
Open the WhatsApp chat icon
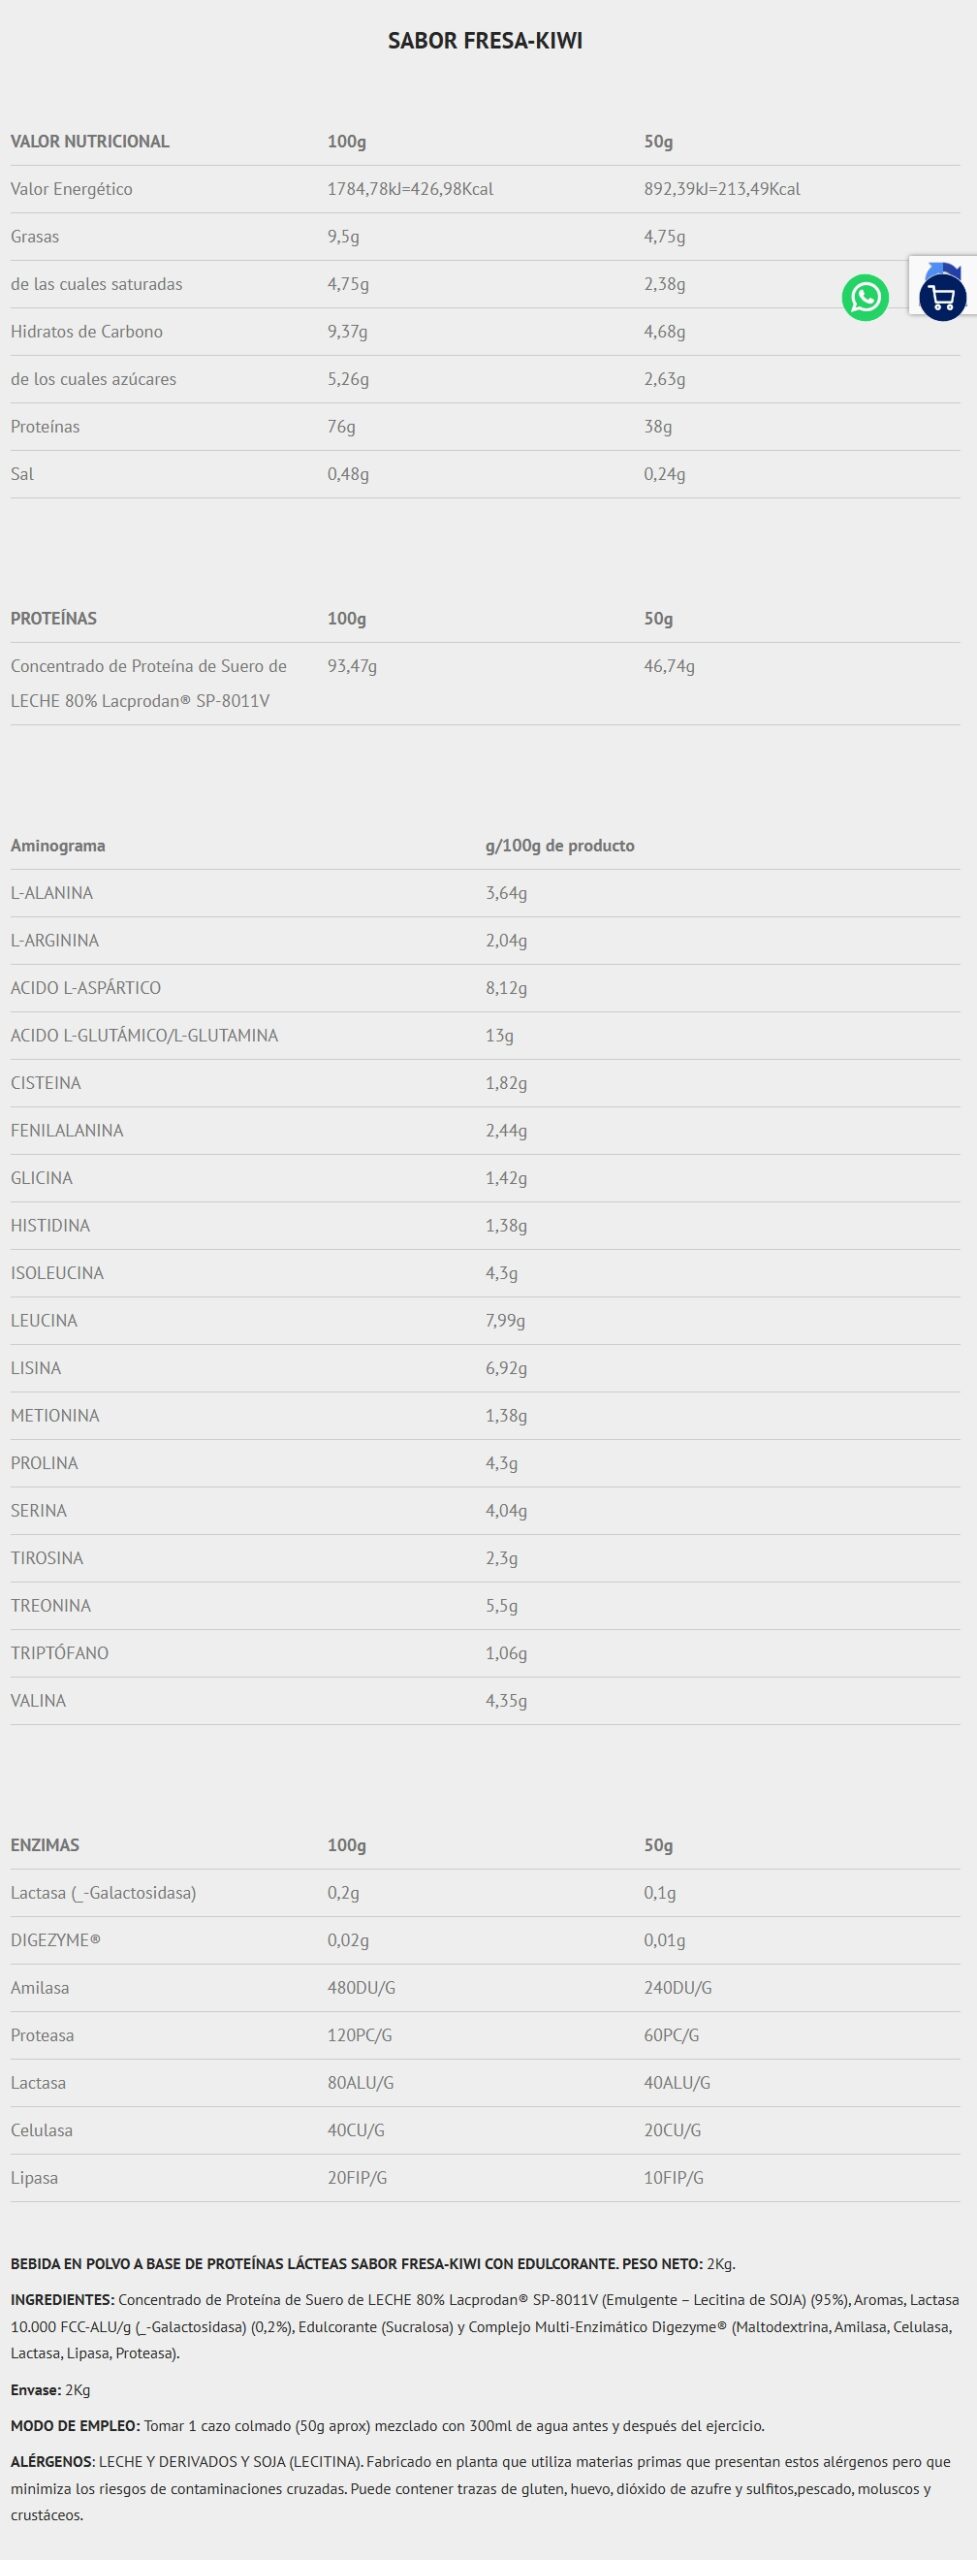(x=865, y=297)
